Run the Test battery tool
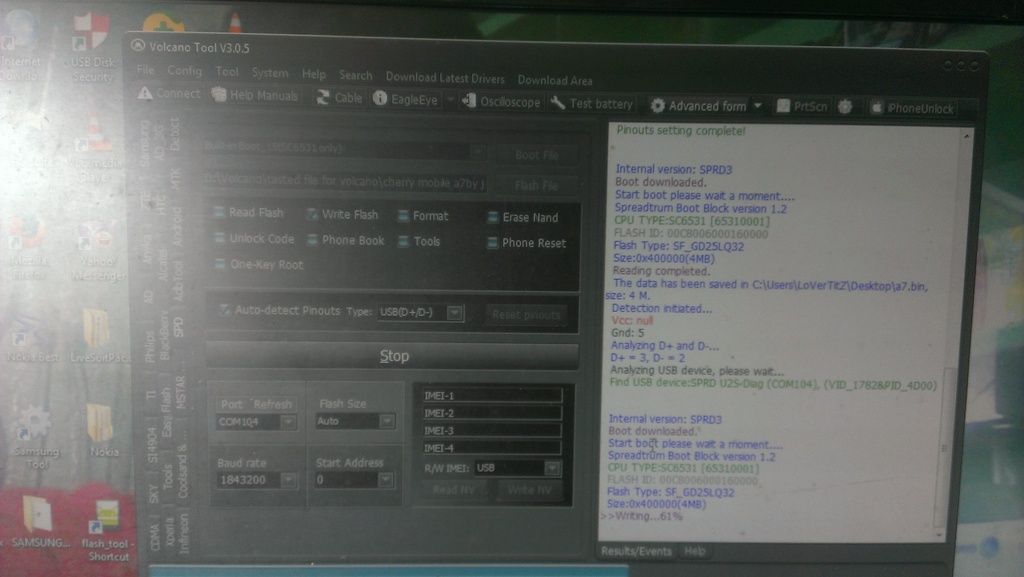Image resolution: width=1024 pixels, height=577 pixels. click(x=591, y=103)
